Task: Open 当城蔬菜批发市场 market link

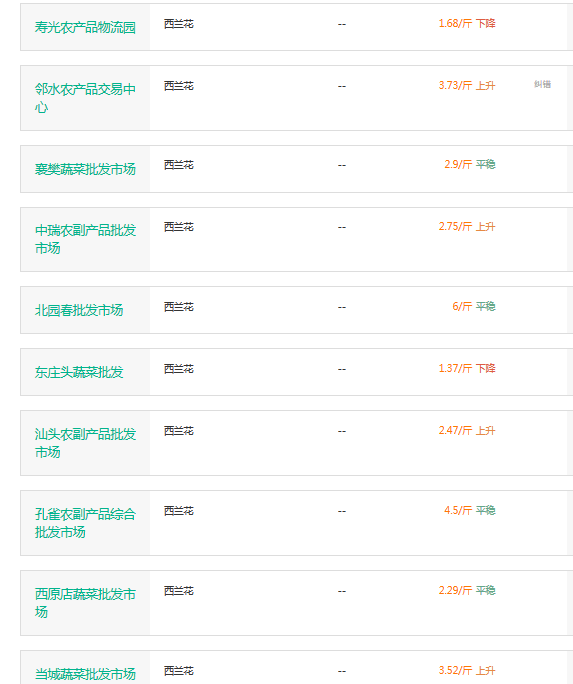Action: [85, 674]
